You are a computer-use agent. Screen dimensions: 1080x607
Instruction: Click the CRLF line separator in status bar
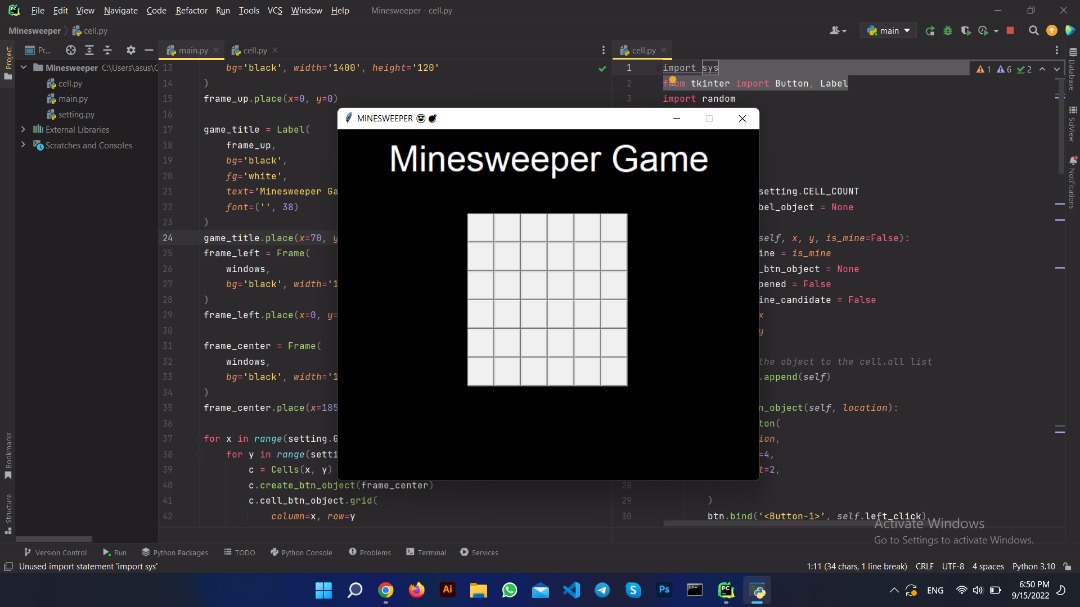coord(924,566)
